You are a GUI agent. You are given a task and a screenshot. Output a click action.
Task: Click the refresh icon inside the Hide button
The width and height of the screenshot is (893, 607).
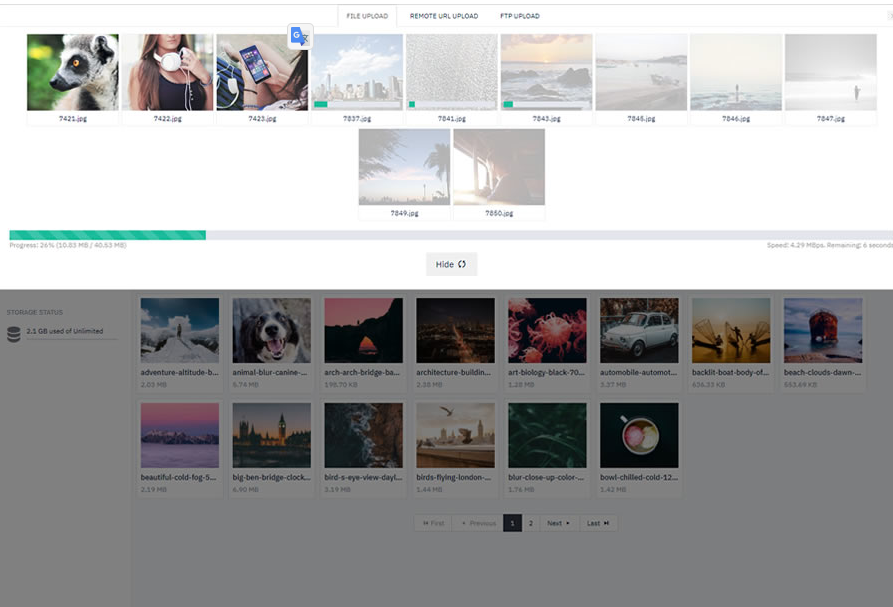point(463,263)
